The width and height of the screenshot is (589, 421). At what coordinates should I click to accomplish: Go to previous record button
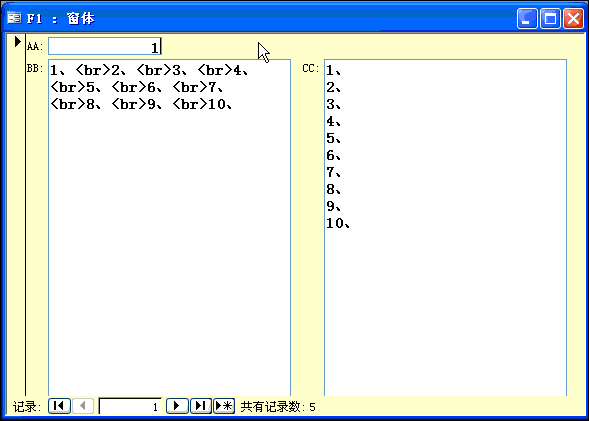pos(83,406)
